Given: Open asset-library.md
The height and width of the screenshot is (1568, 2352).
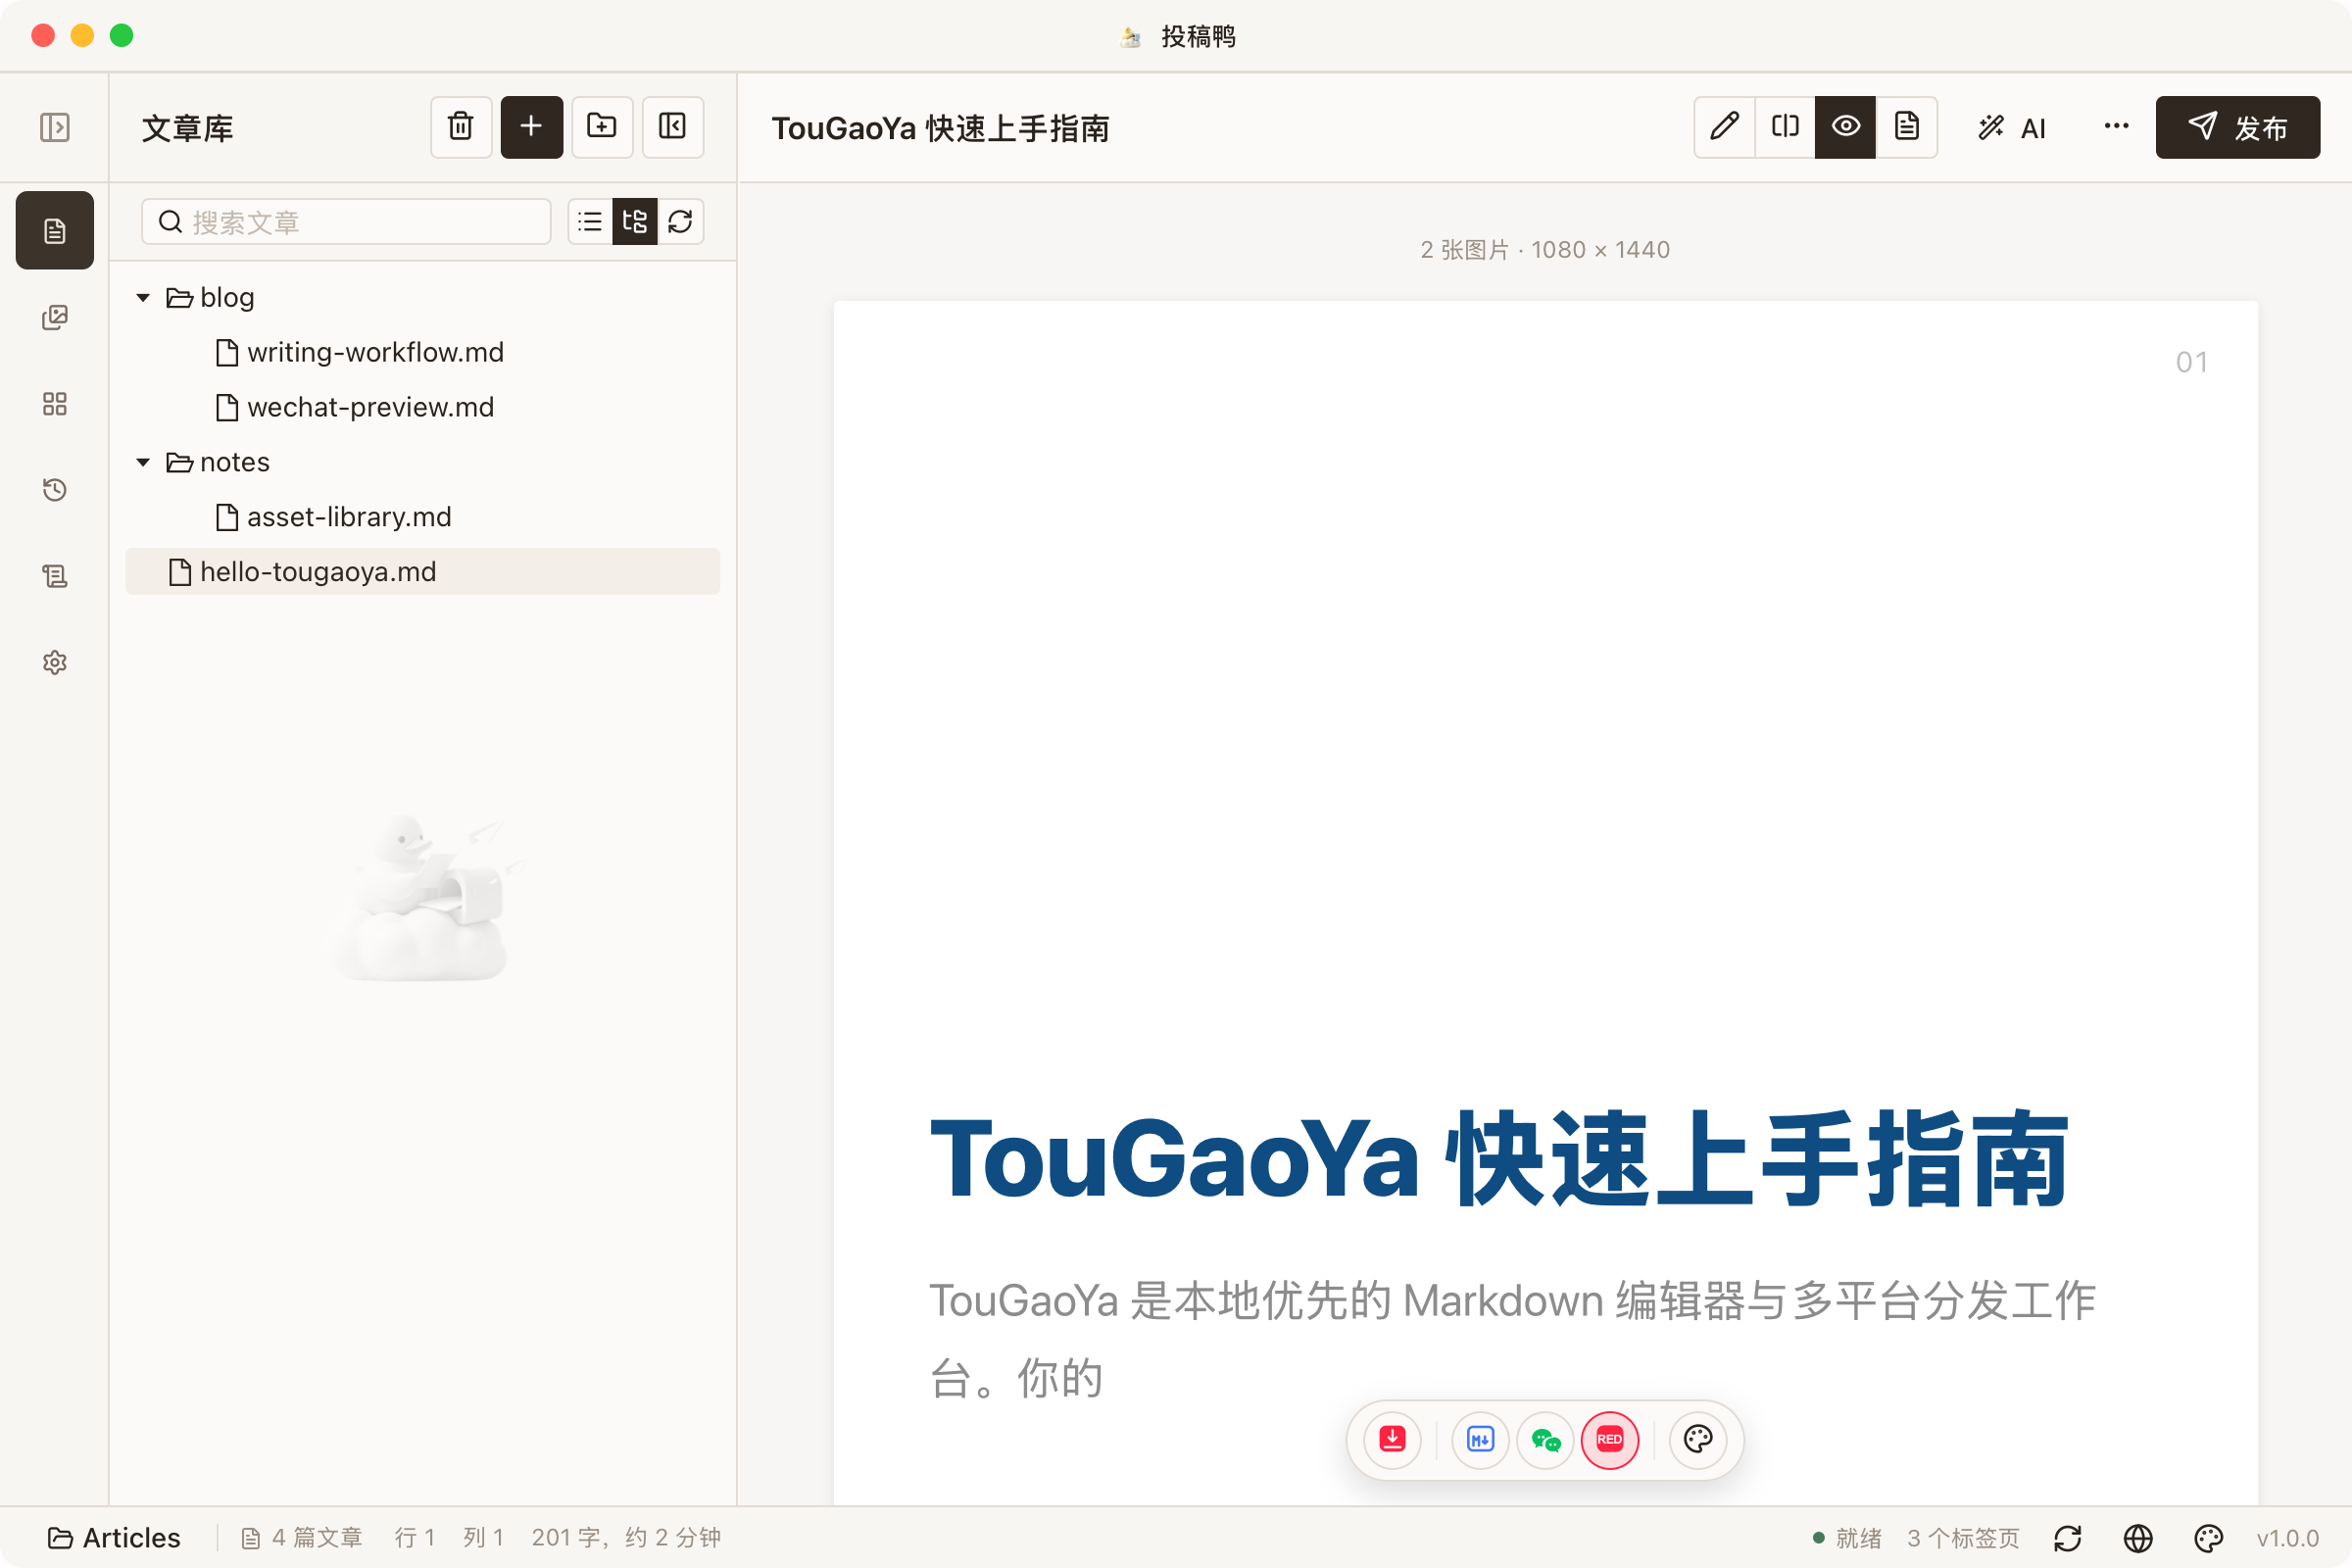Looking at the screenshot, I should [335, 517].
